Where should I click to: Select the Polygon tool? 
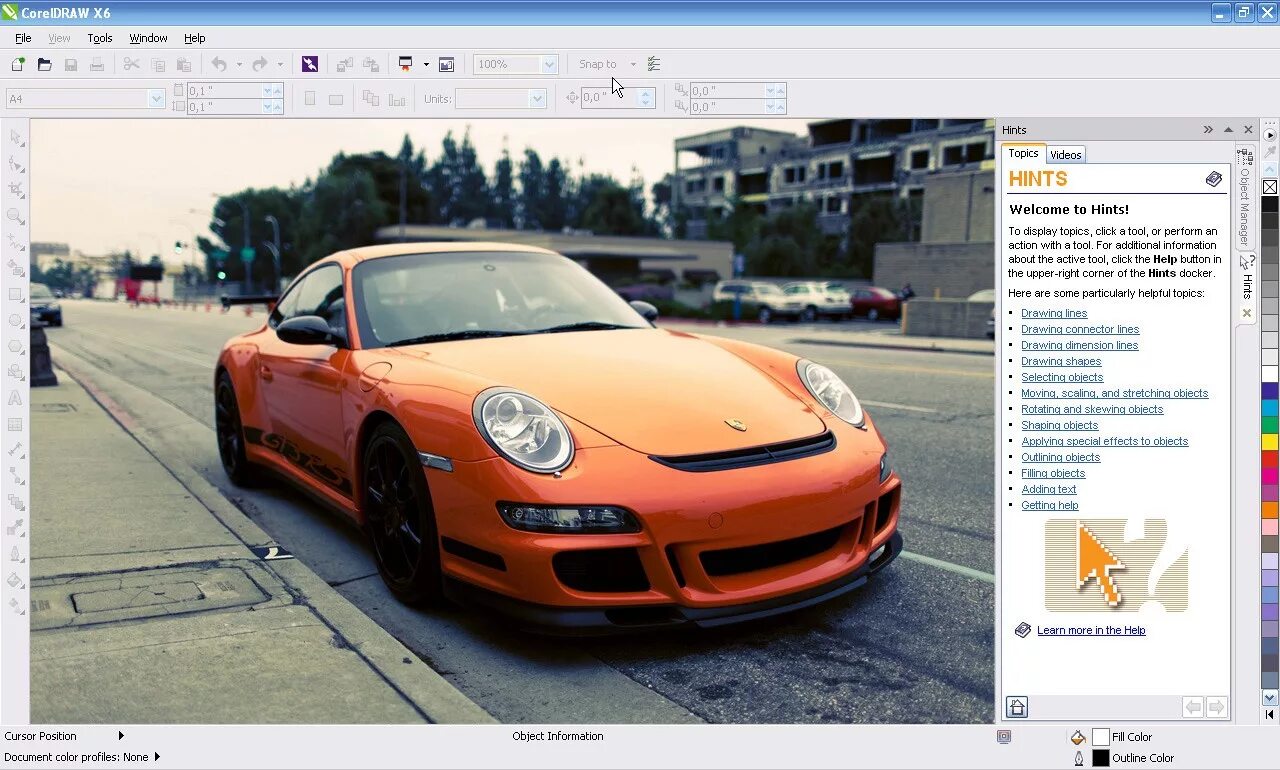pyautogui.click(x=16, y=346)
